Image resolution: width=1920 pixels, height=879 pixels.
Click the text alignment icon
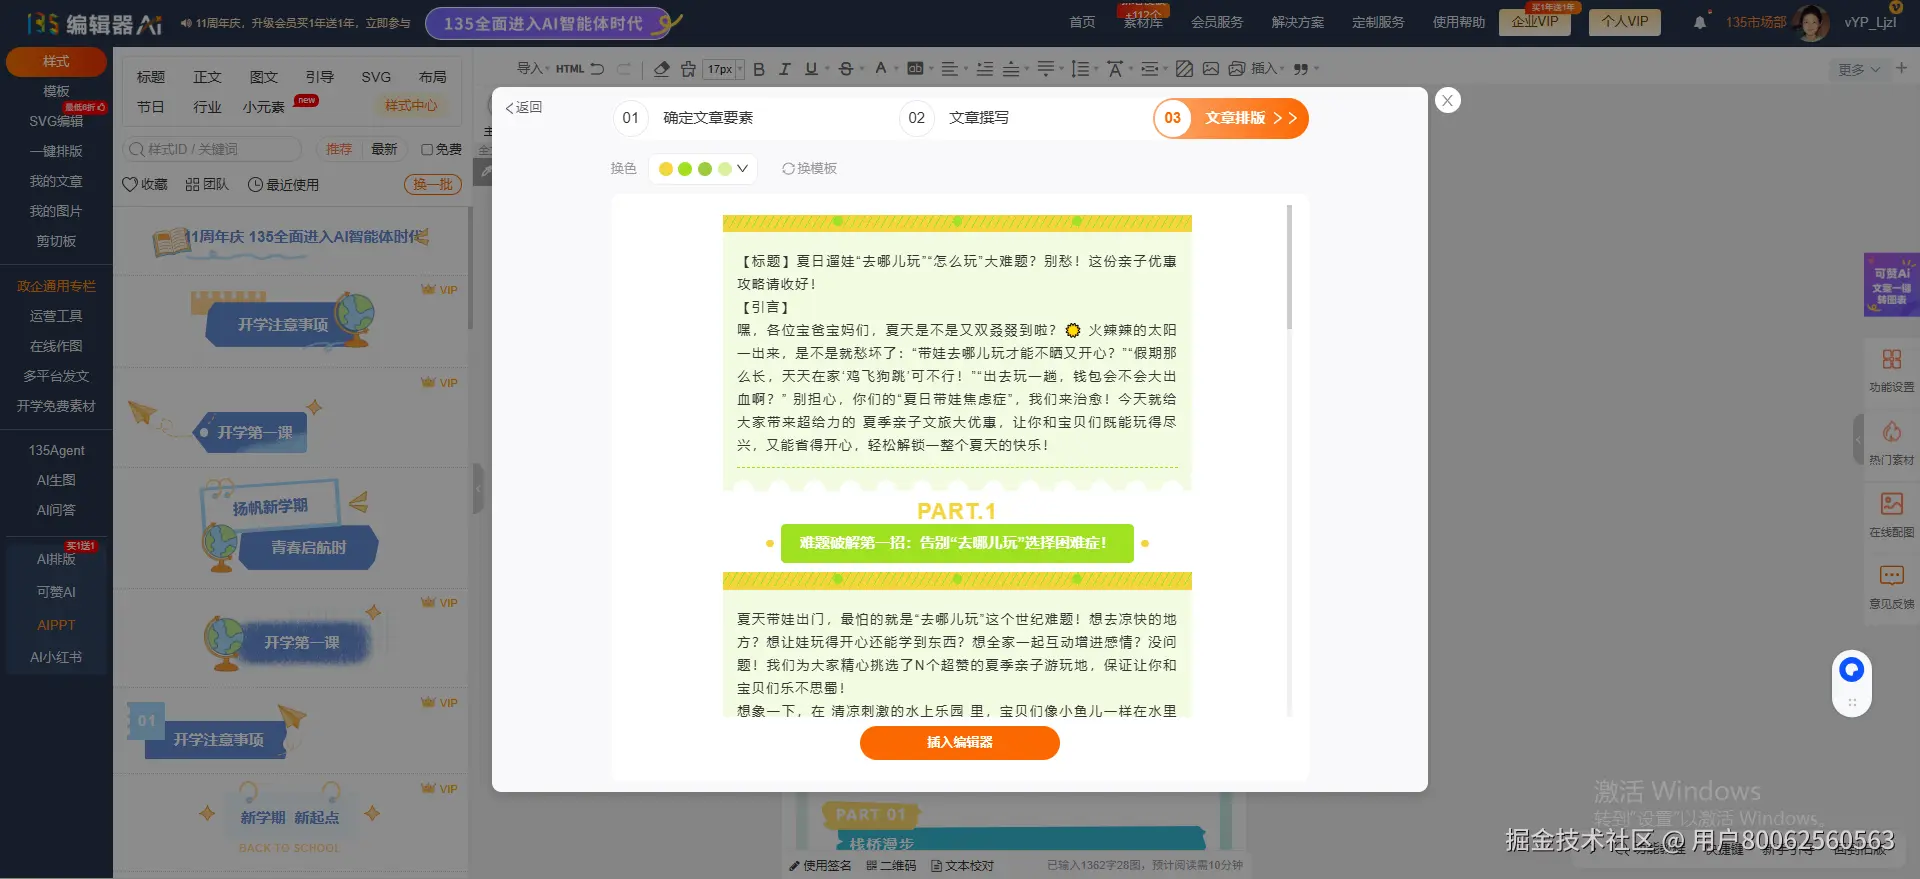pyautogui.click(x=949, y=69)
